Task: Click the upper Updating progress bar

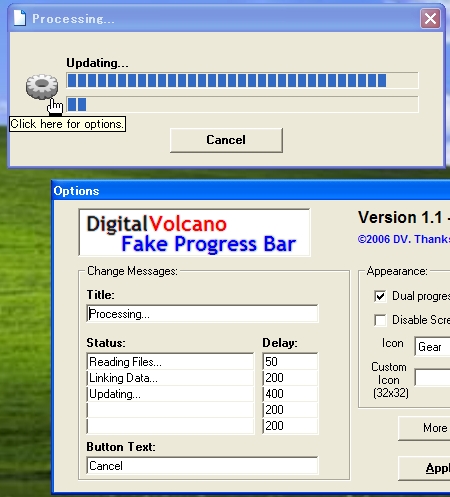Action: 242,80
